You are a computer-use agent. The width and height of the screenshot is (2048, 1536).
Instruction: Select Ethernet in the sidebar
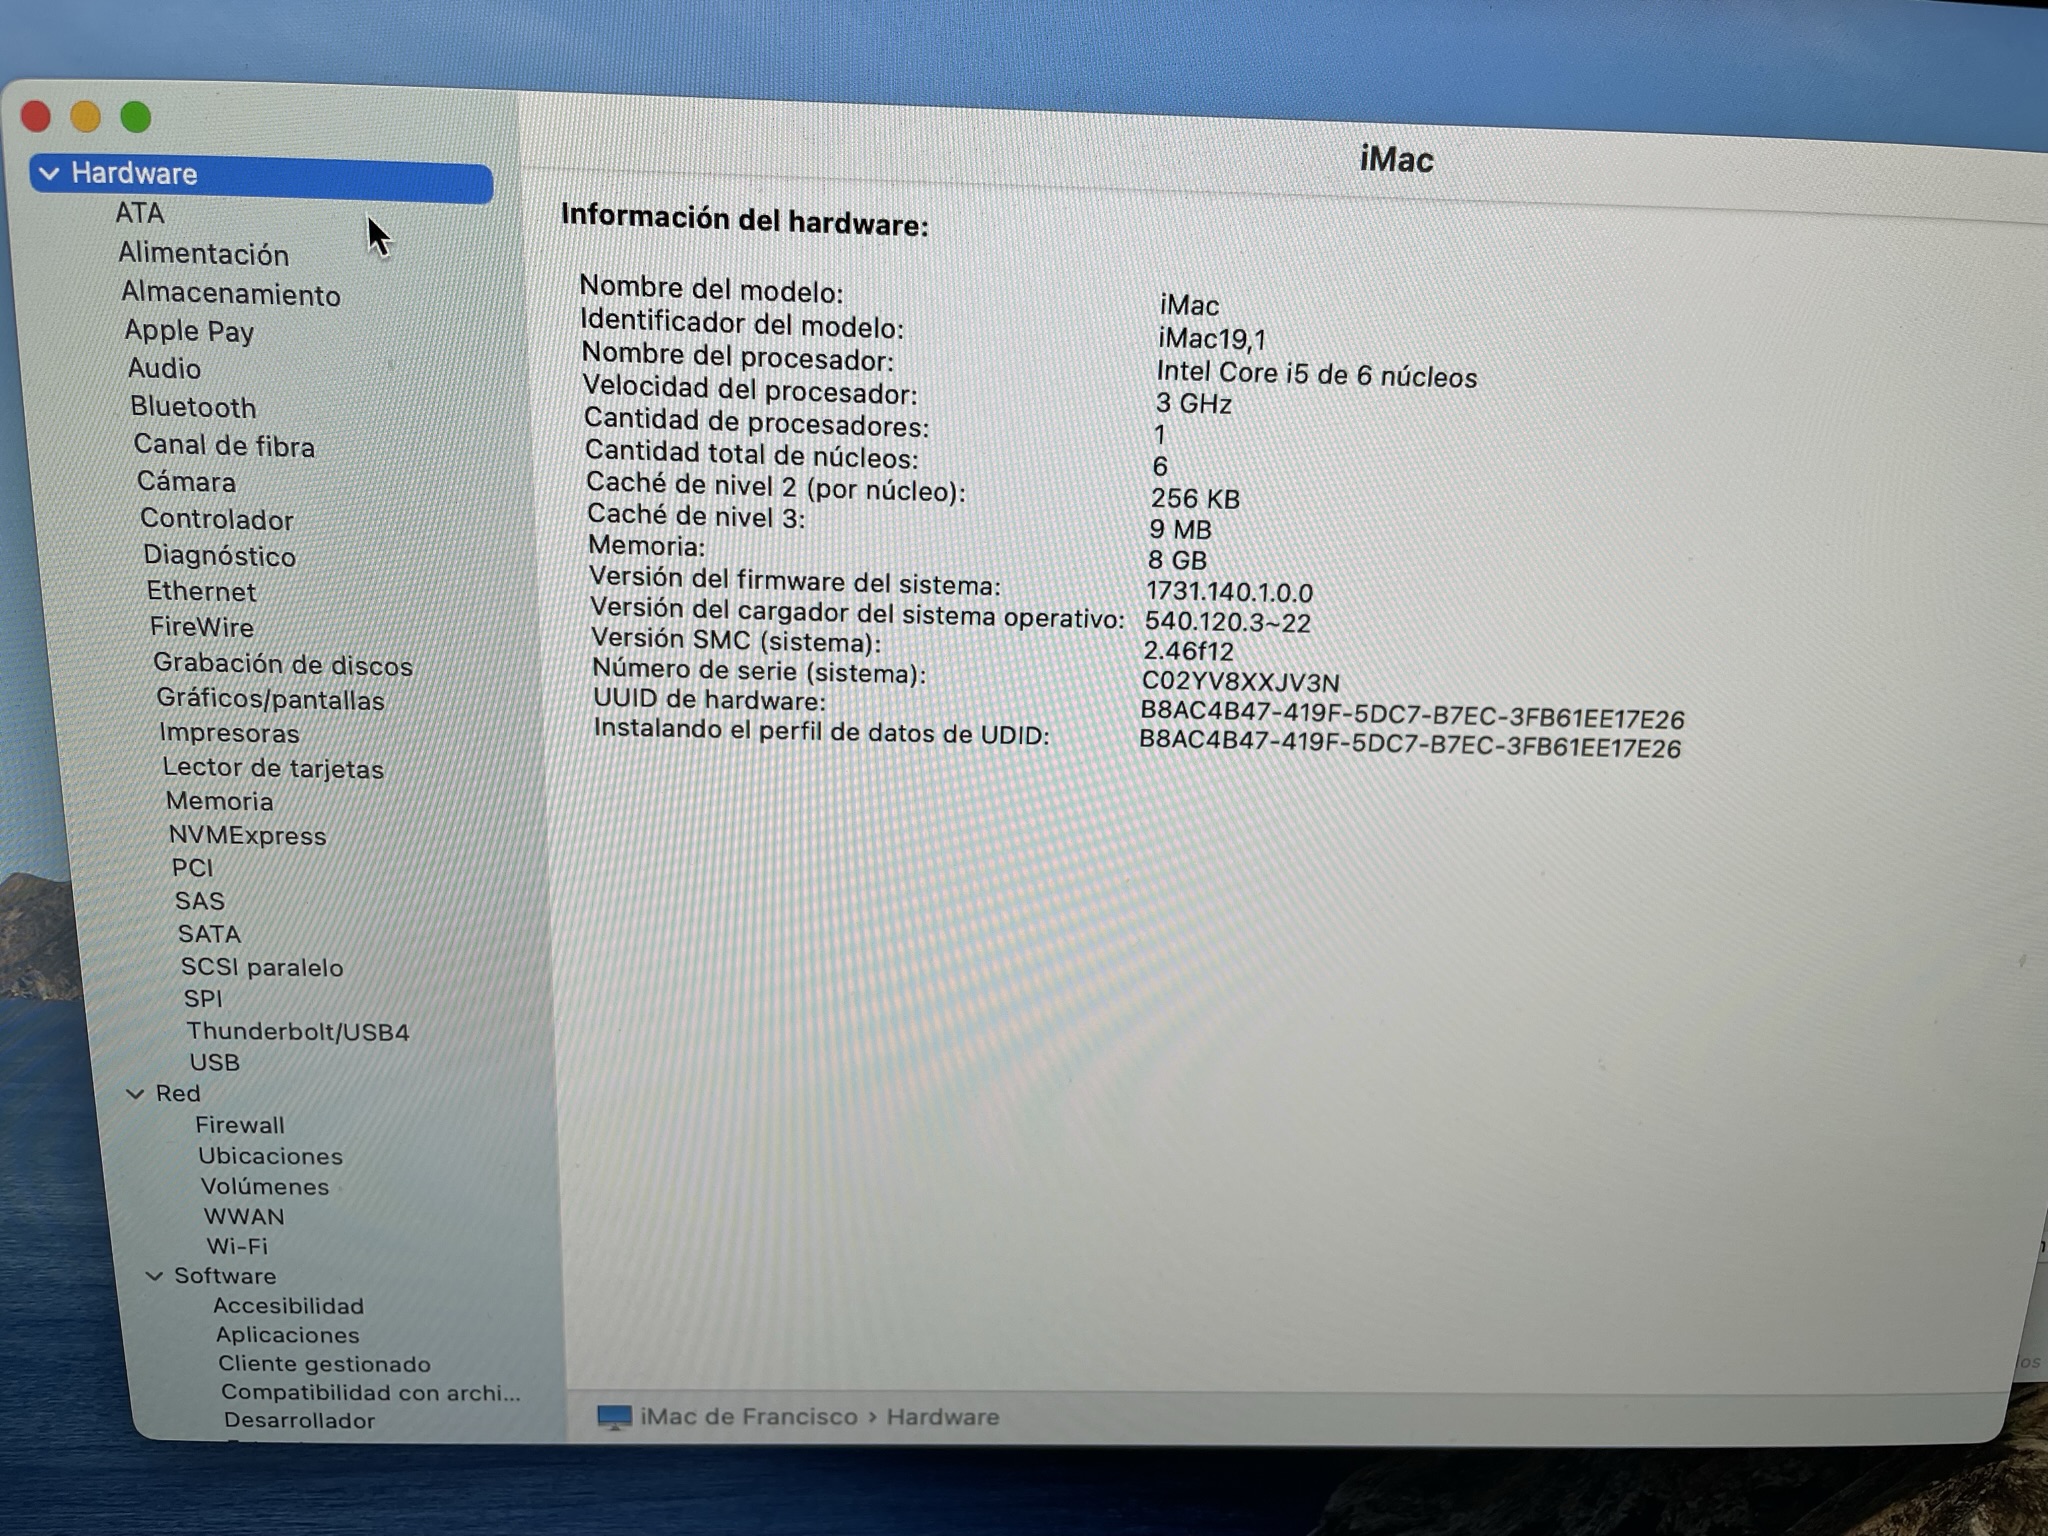202,591
